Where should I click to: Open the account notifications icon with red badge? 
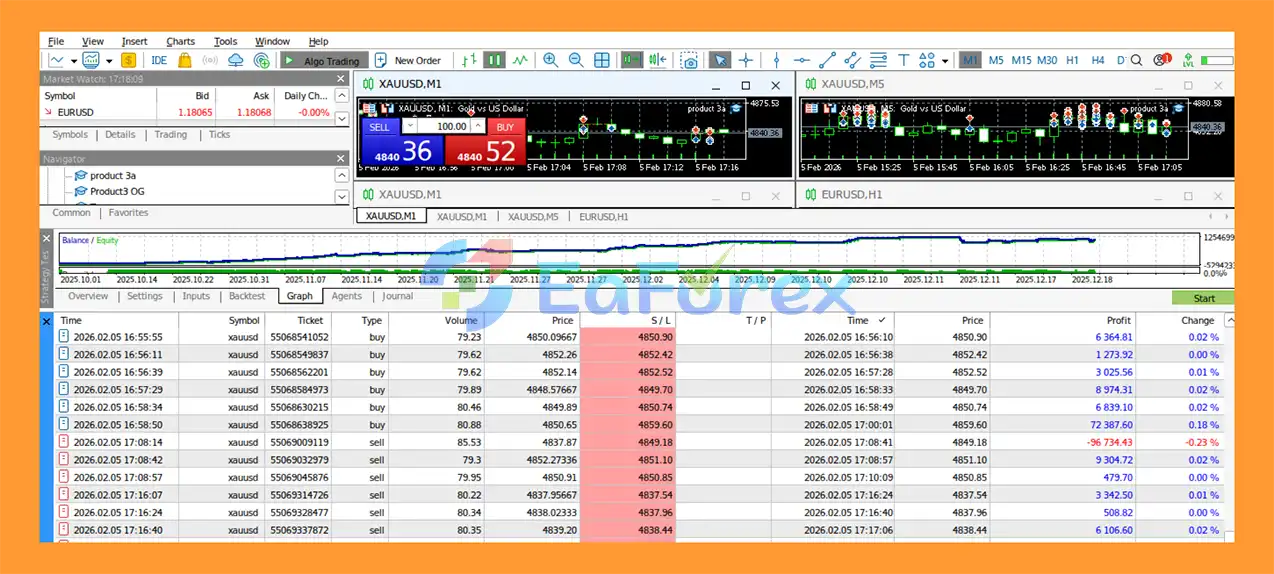[1162, 60]
